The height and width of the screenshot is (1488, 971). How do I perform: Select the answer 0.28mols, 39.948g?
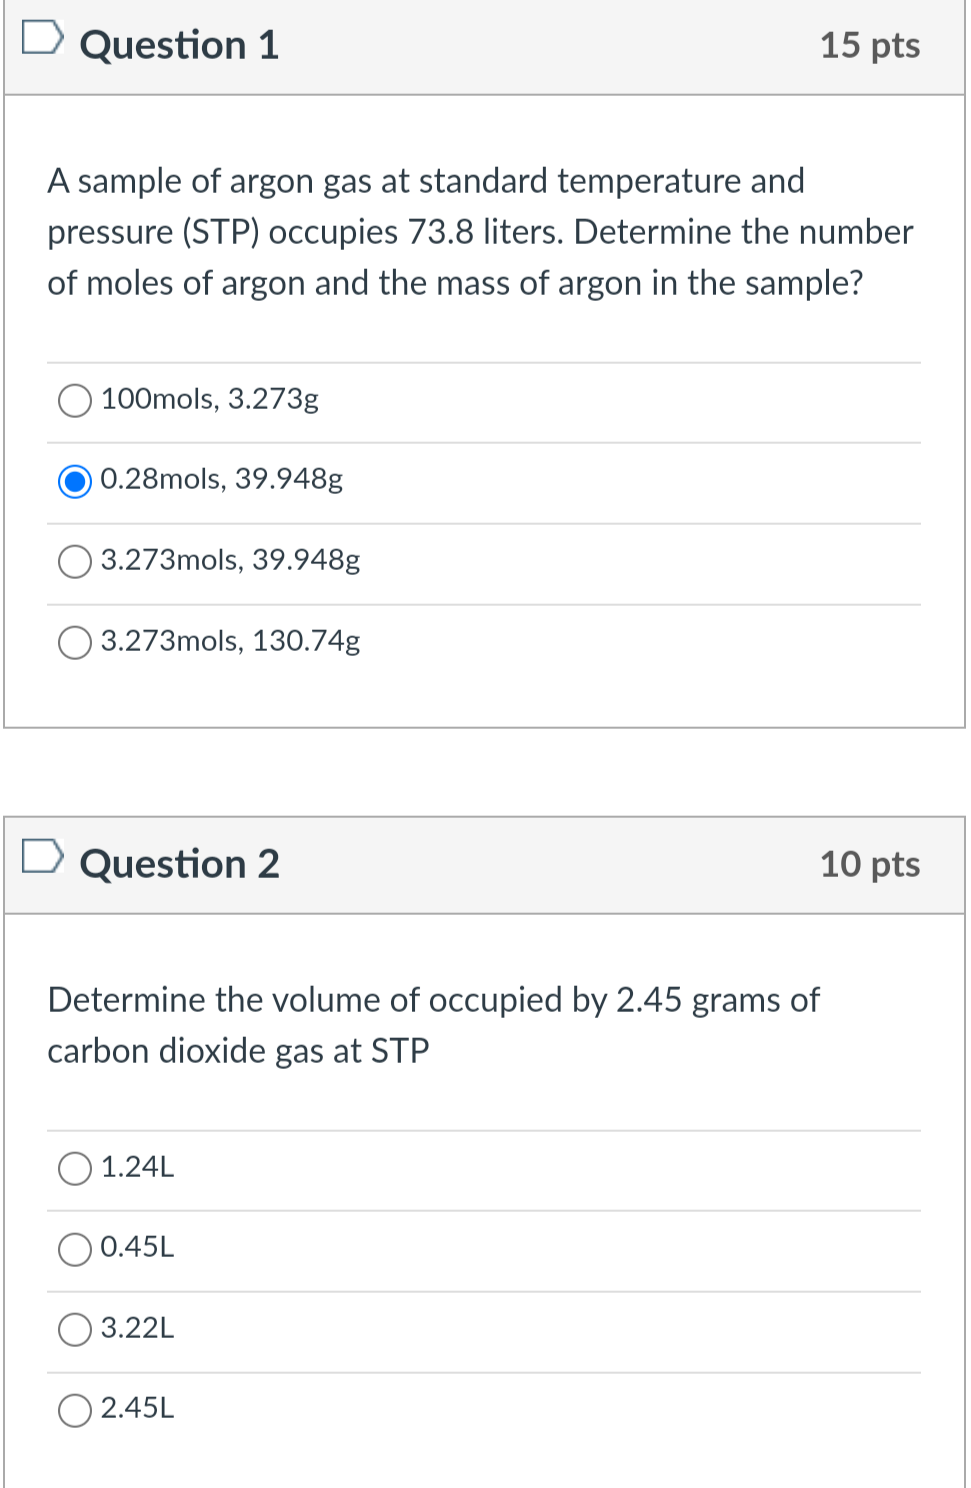click(x=74, y=481)
